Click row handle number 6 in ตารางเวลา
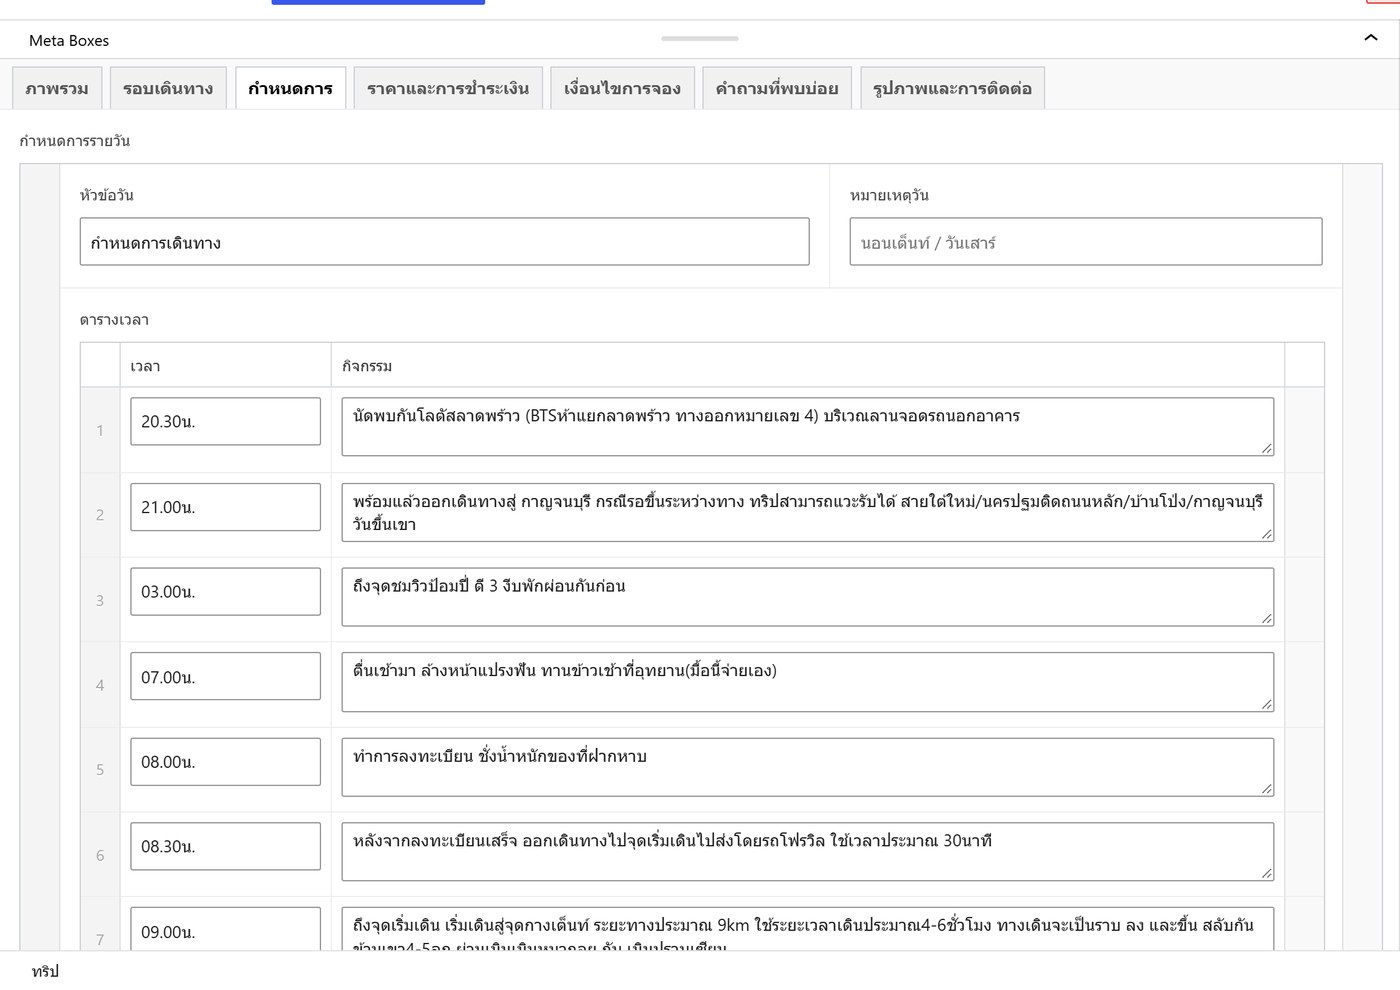The image size is (1400, 990). (x=100, y=855)
